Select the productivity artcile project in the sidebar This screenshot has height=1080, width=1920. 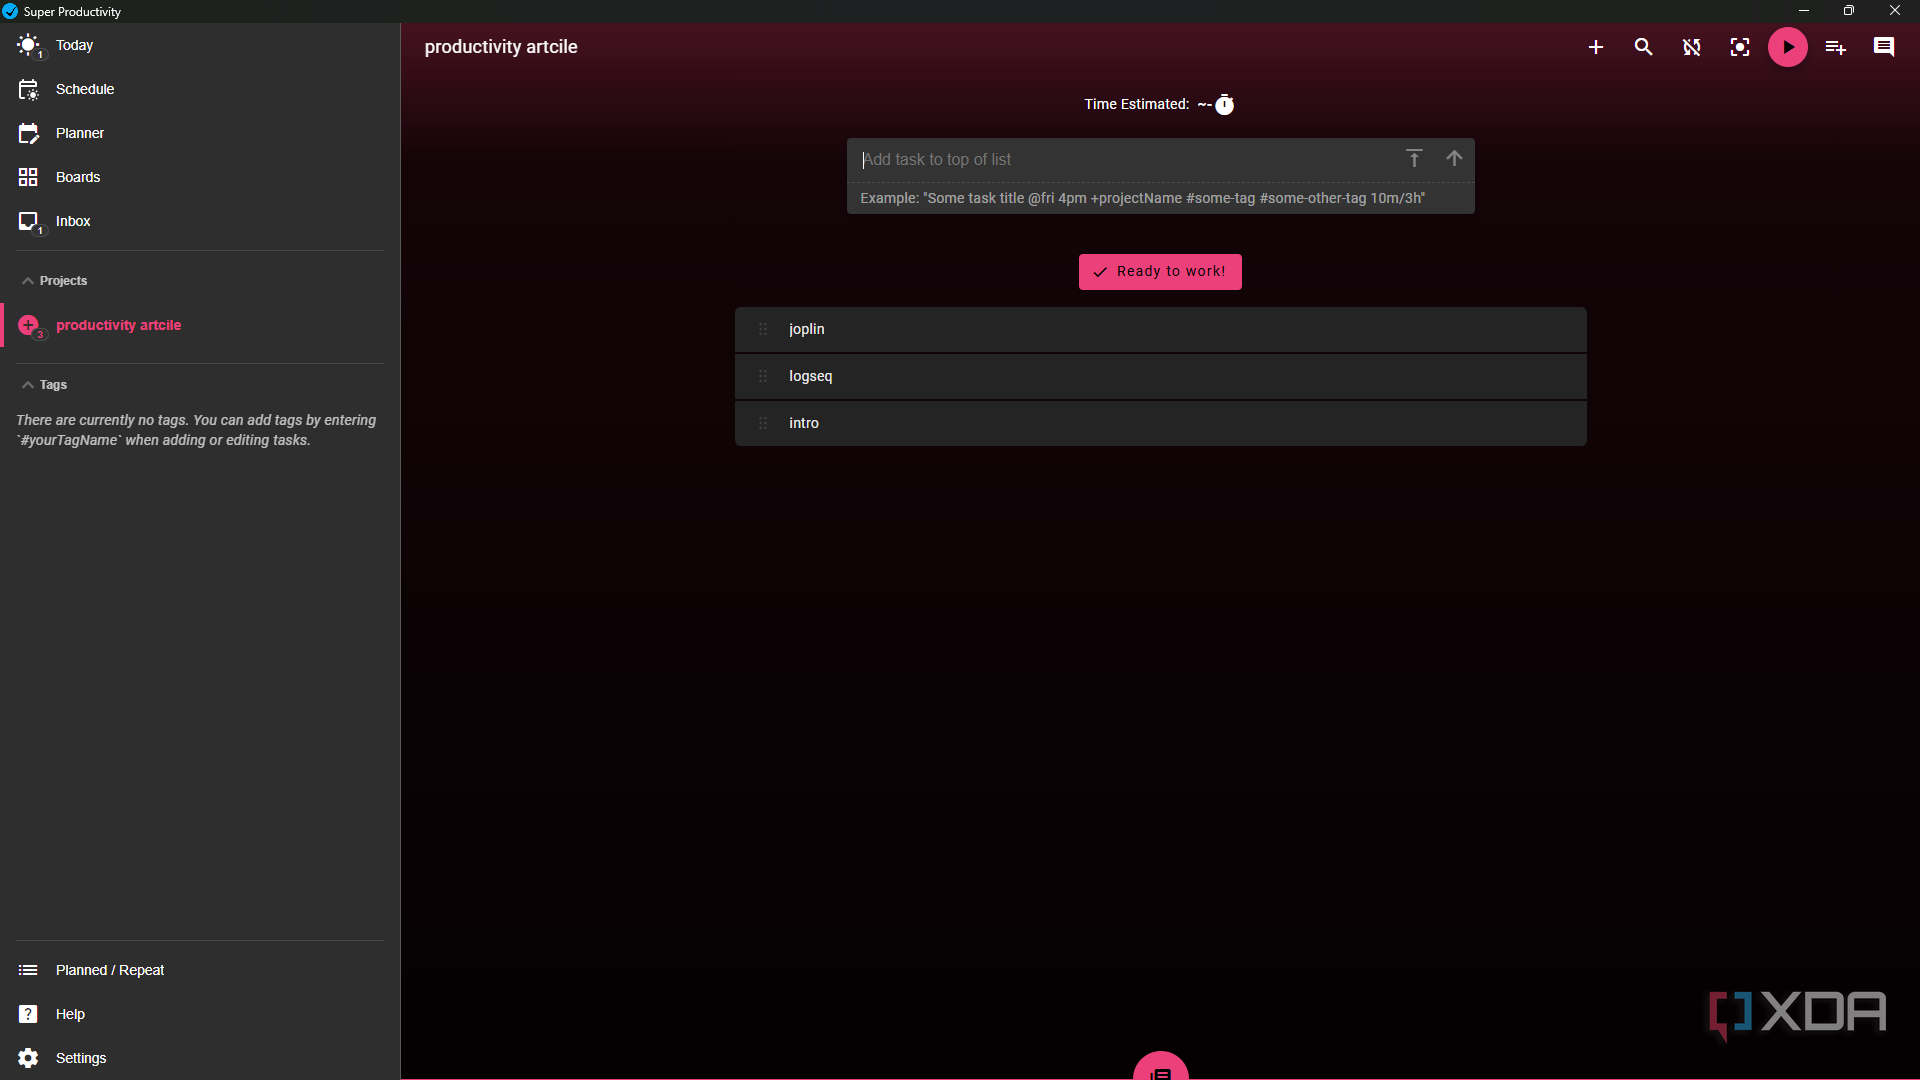[200, 325]
